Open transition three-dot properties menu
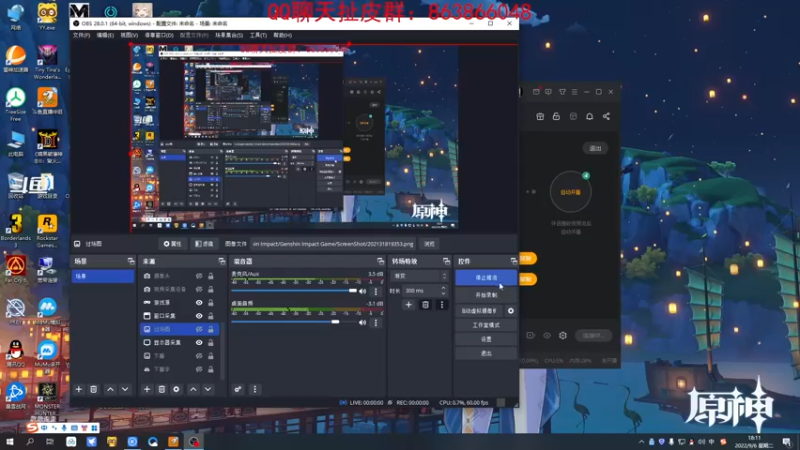800x450 pixels. click(442, 305)
